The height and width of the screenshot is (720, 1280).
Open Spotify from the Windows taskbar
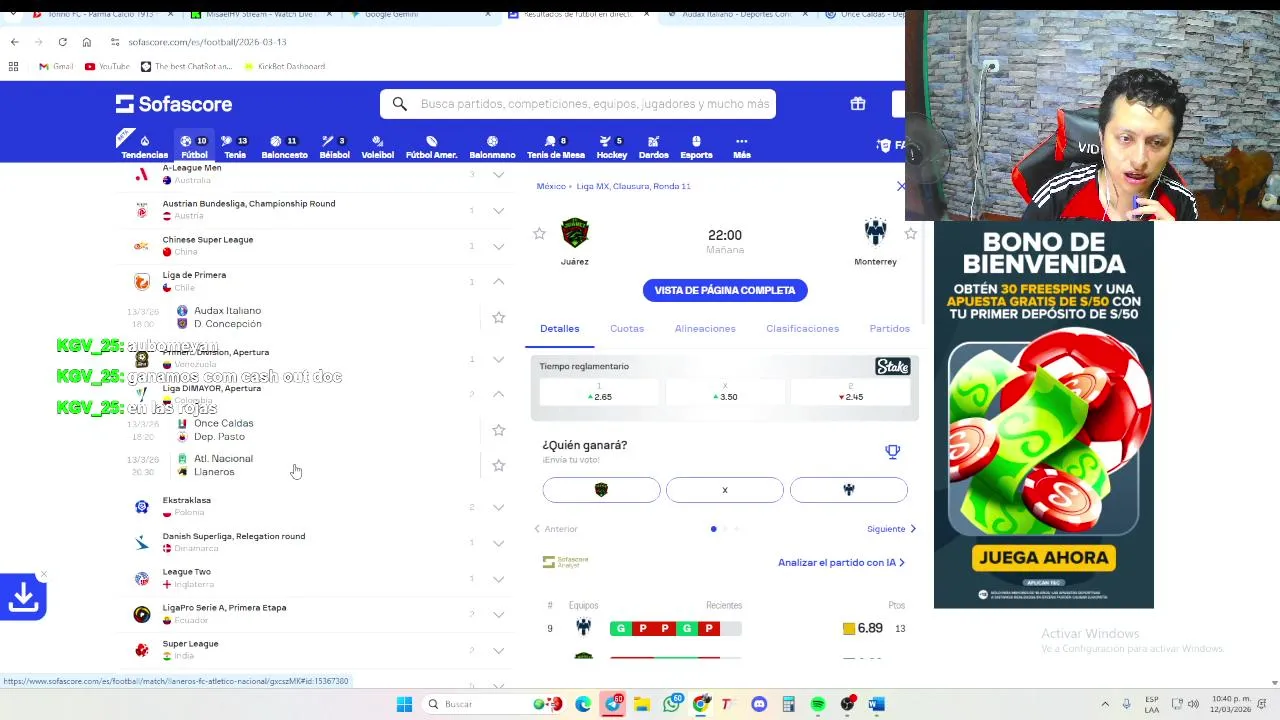(818, 704)
